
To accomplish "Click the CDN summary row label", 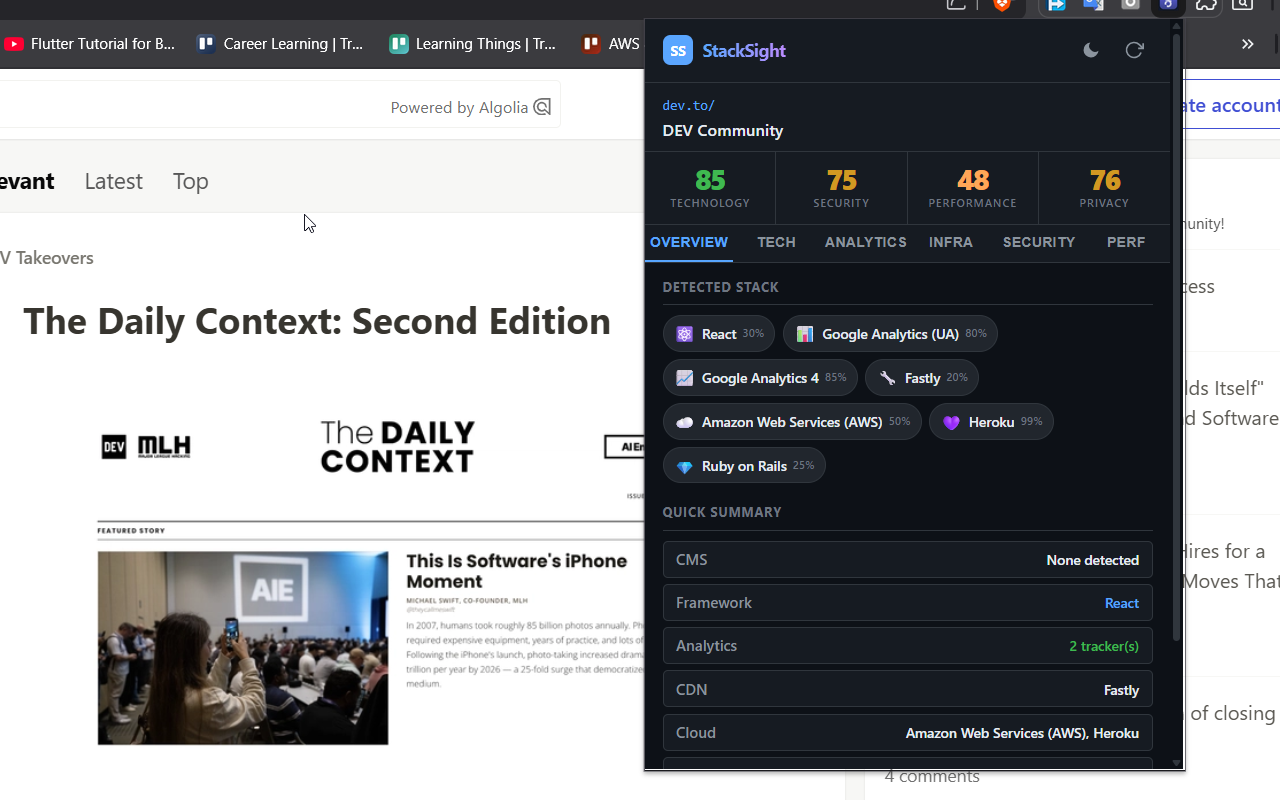I will (692, 689).
